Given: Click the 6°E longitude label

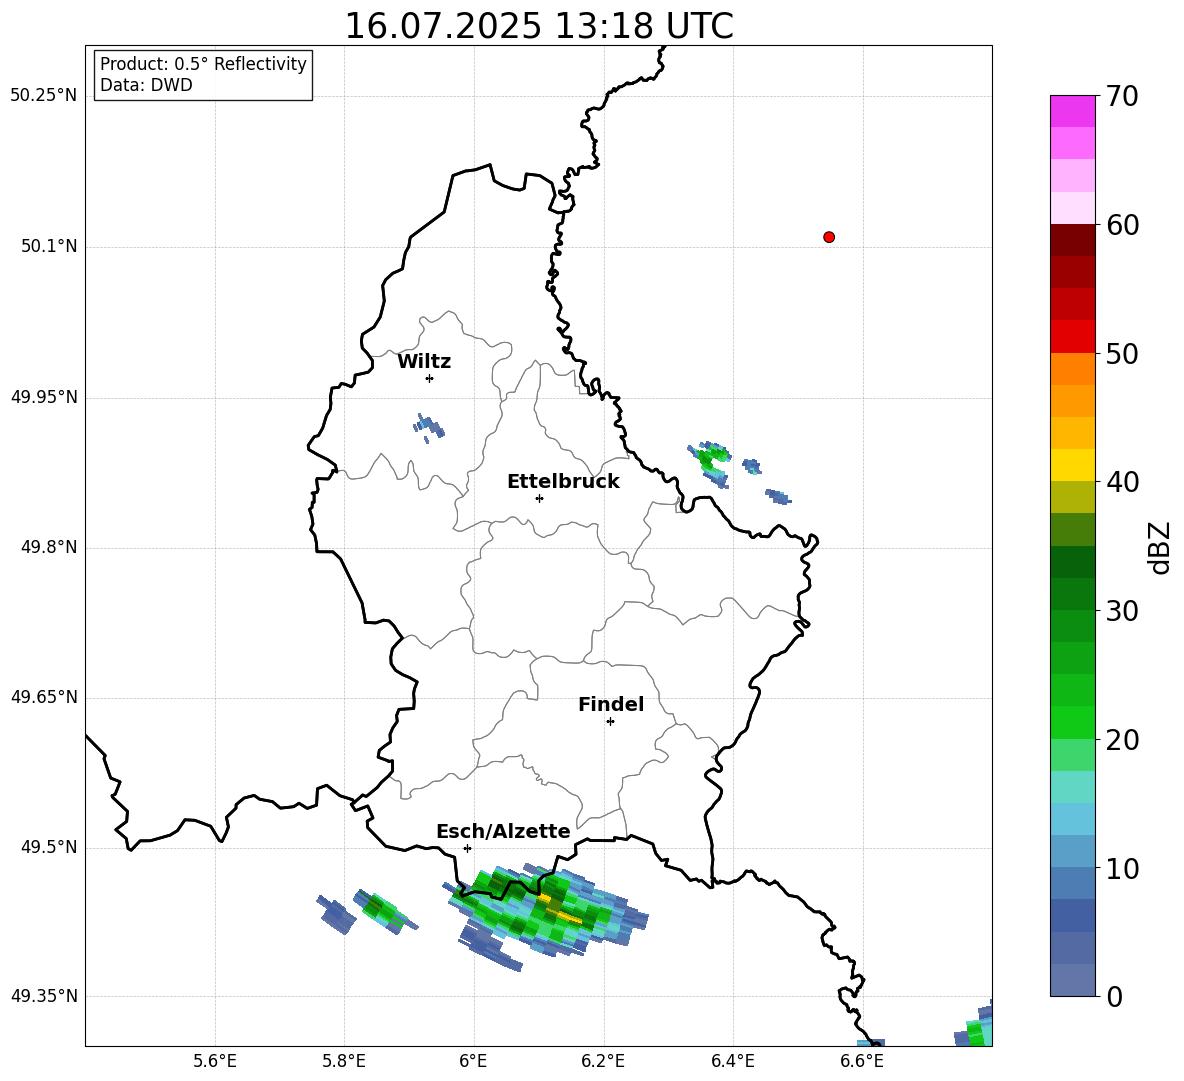Looking at the screenshot, I should pos(473,1061).
